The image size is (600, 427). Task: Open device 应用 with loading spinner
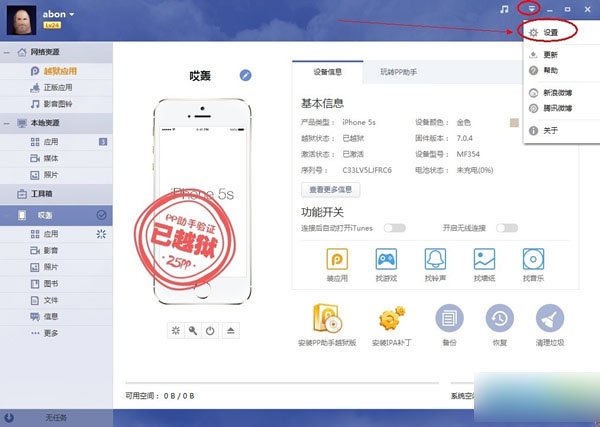coord(56,234)
